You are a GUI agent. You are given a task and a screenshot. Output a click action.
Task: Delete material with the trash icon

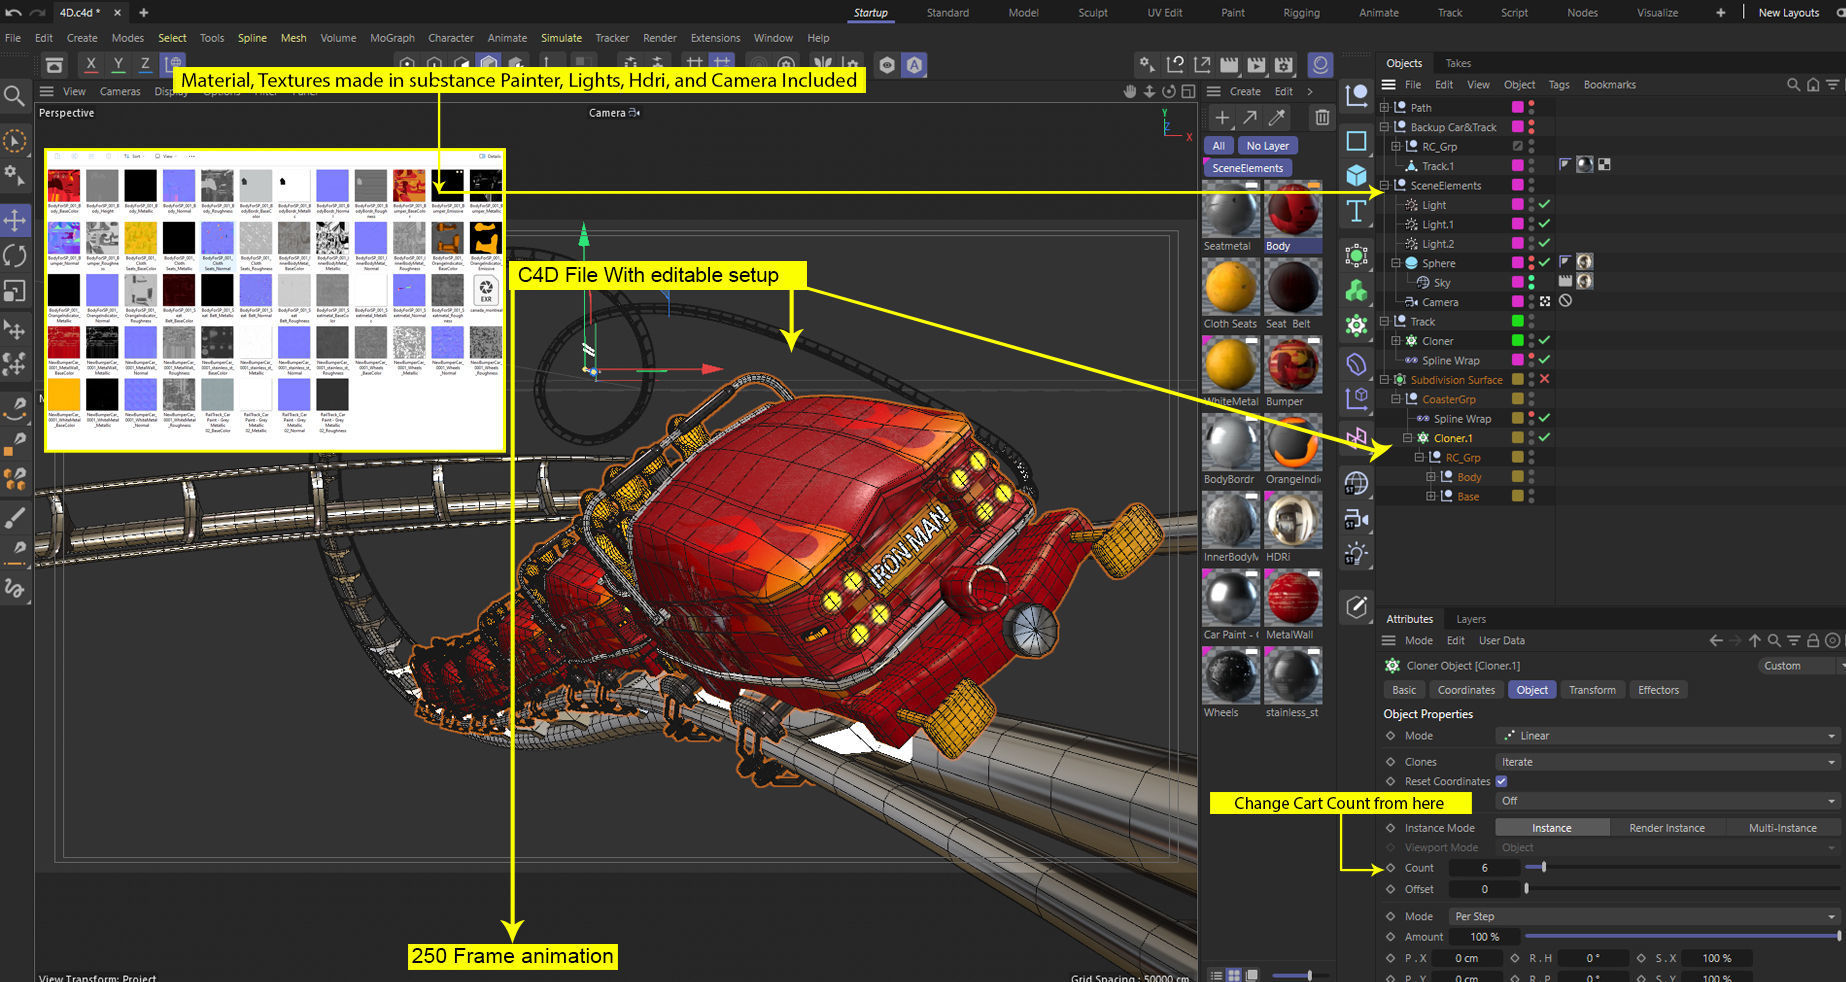tap(1322, 118)
